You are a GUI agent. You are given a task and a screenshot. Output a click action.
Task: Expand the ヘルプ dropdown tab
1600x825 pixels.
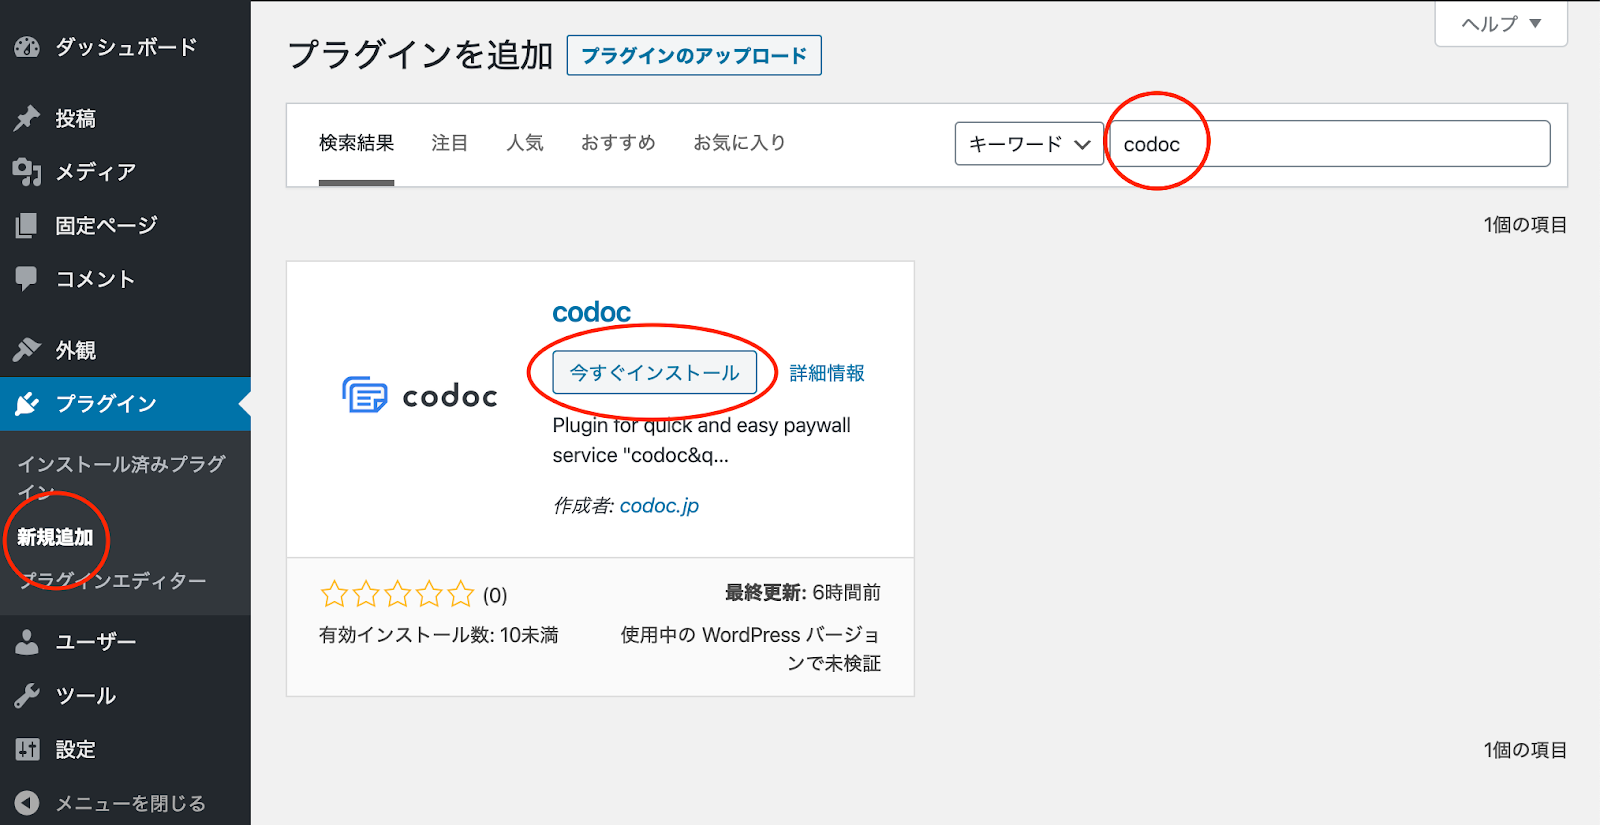coord(1501,24)
